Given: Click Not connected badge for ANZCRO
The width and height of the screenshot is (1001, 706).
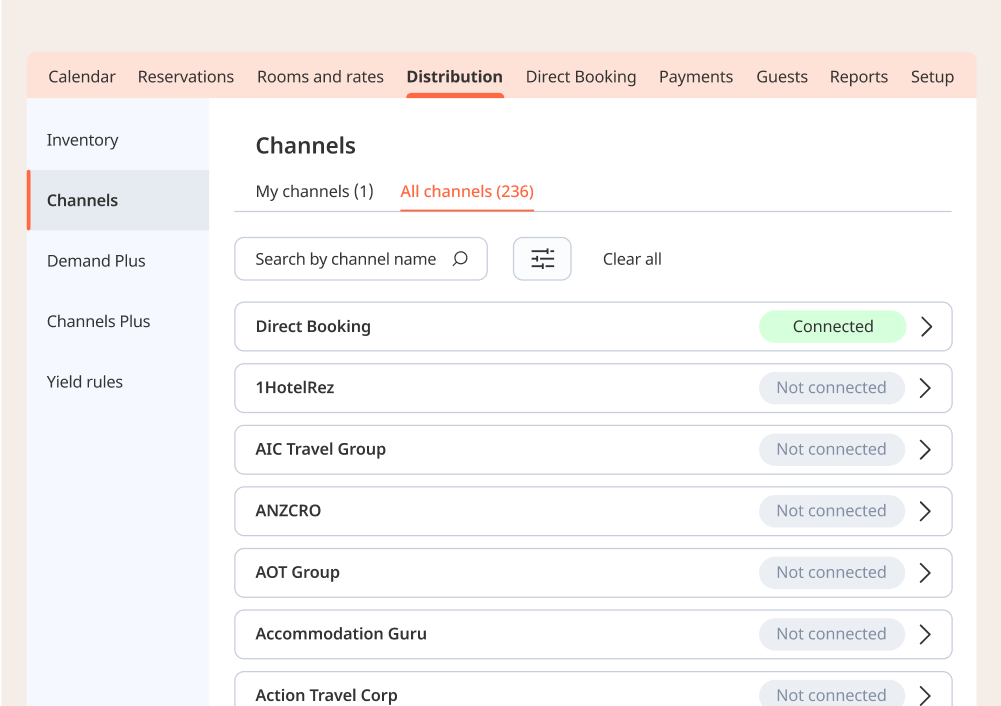Looking at the screenshot, I should click(831, 511).
